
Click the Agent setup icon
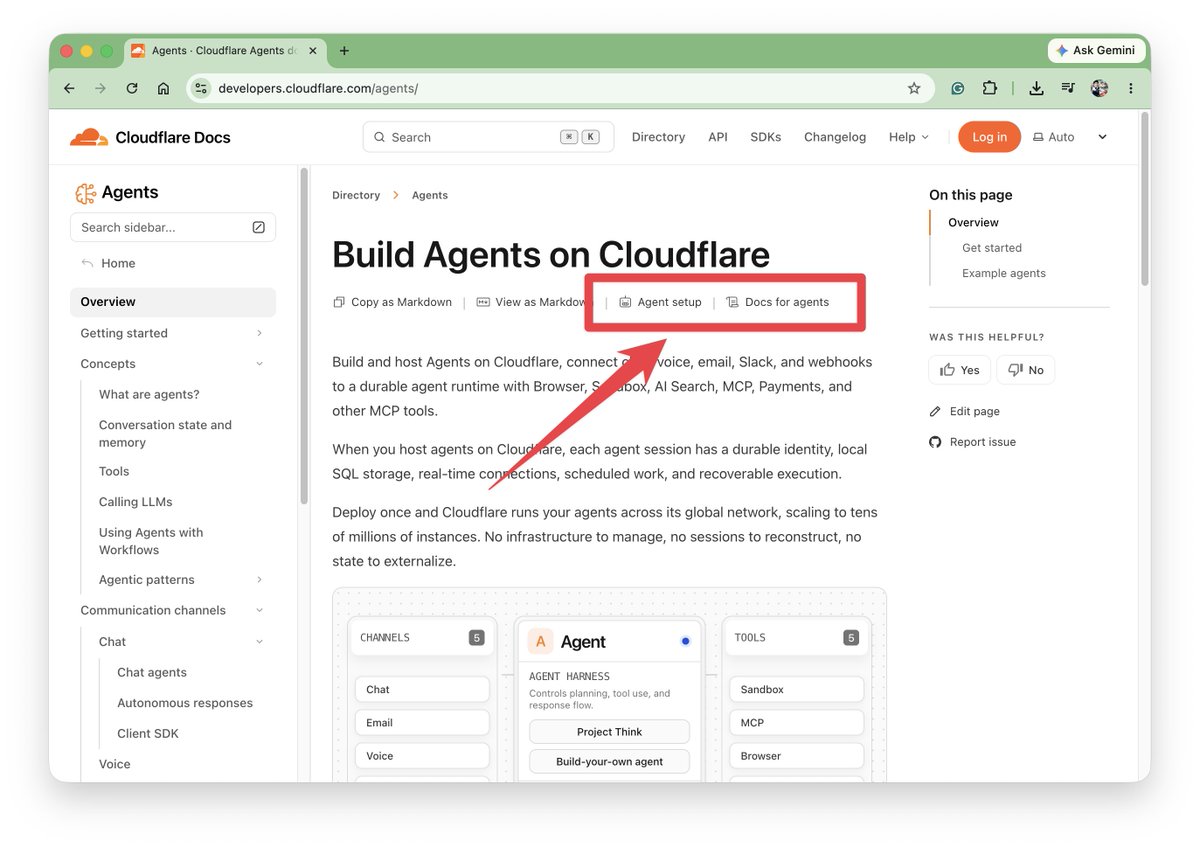[625, 302]
